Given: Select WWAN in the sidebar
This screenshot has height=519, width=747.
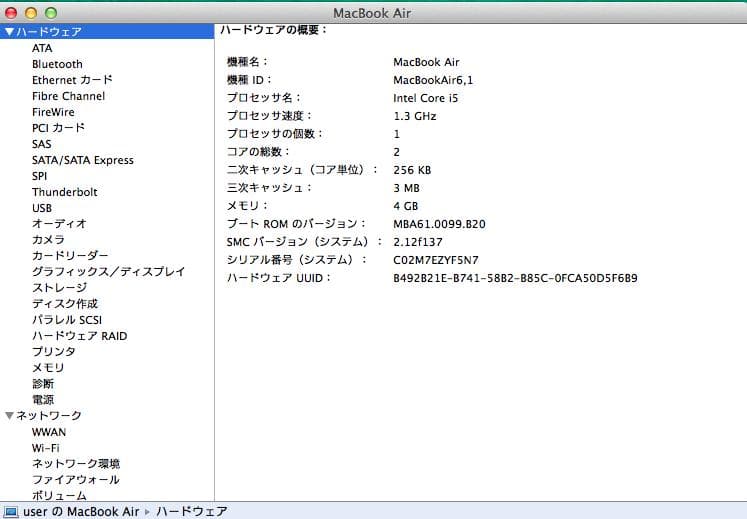Looking at the screenshot, I should tap(49, 432).
